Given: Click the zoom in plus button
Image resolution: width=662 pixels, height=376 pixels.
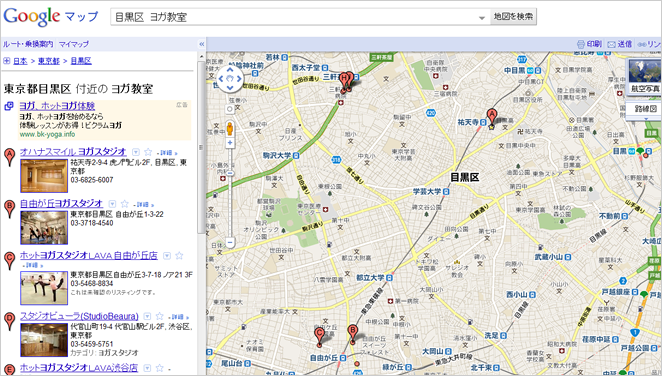Looking at the screenshot, I should (230, 143).
